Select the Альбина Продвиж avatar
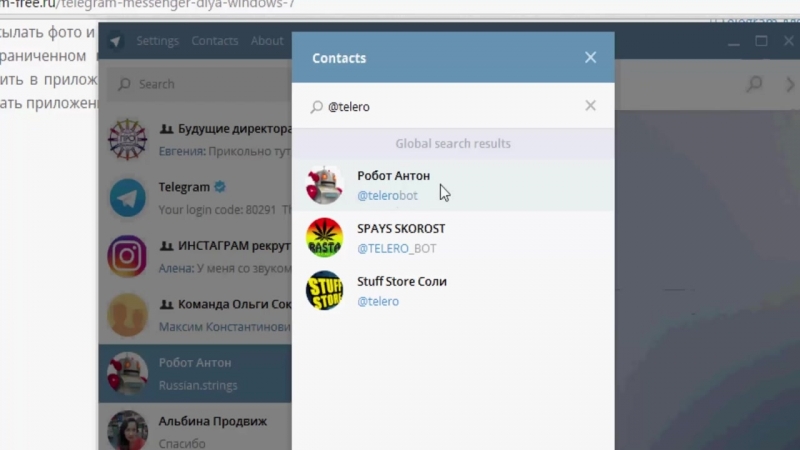800x450 pixels. pos(128,430)
